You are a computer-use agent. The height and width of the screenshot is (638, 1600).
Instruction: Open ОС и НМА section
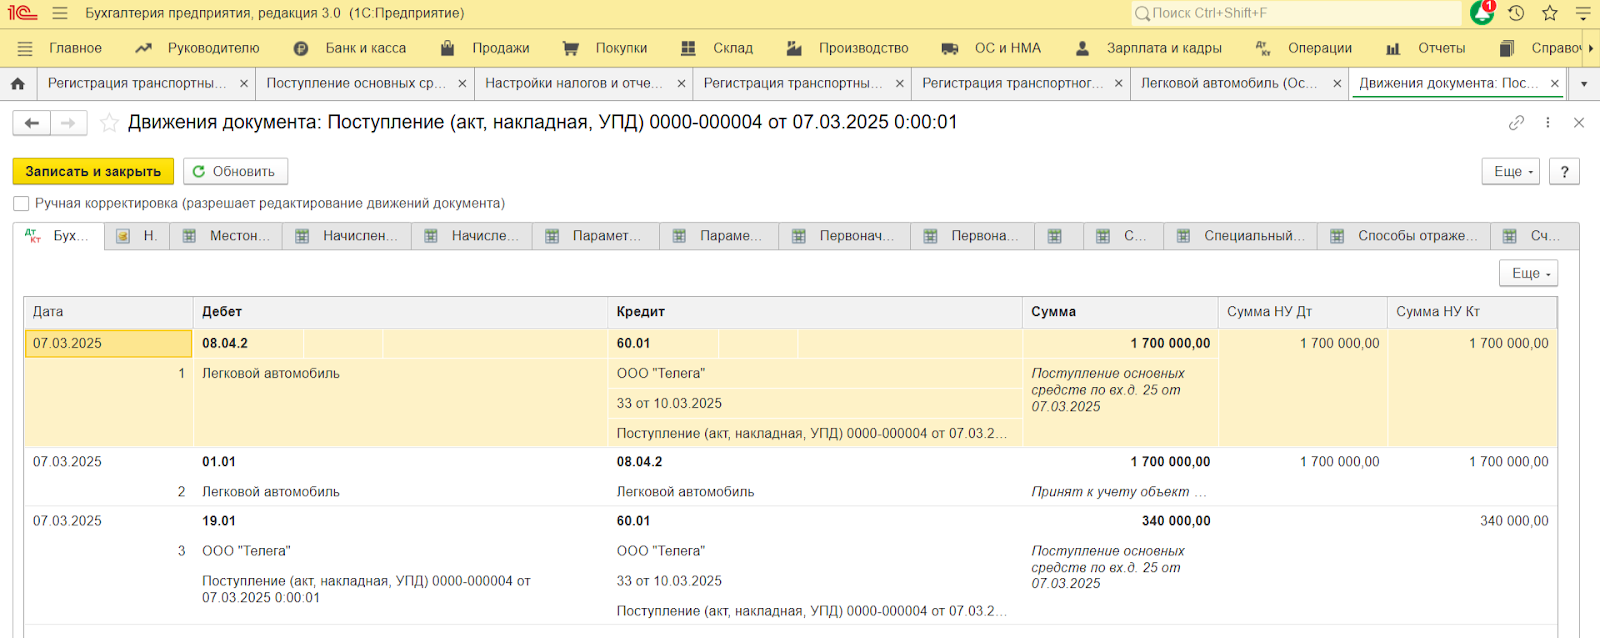(x=991, y=48)
